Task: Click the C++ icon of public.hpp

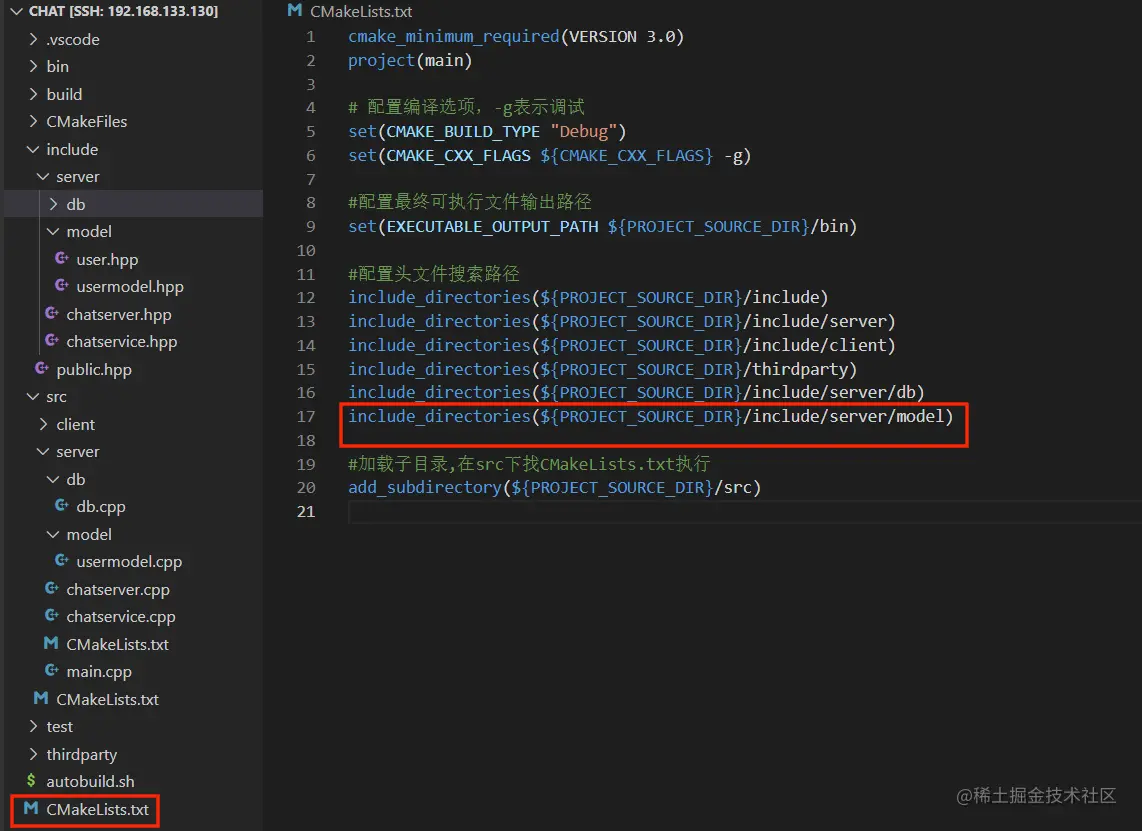Action: (x=42, y=368)
